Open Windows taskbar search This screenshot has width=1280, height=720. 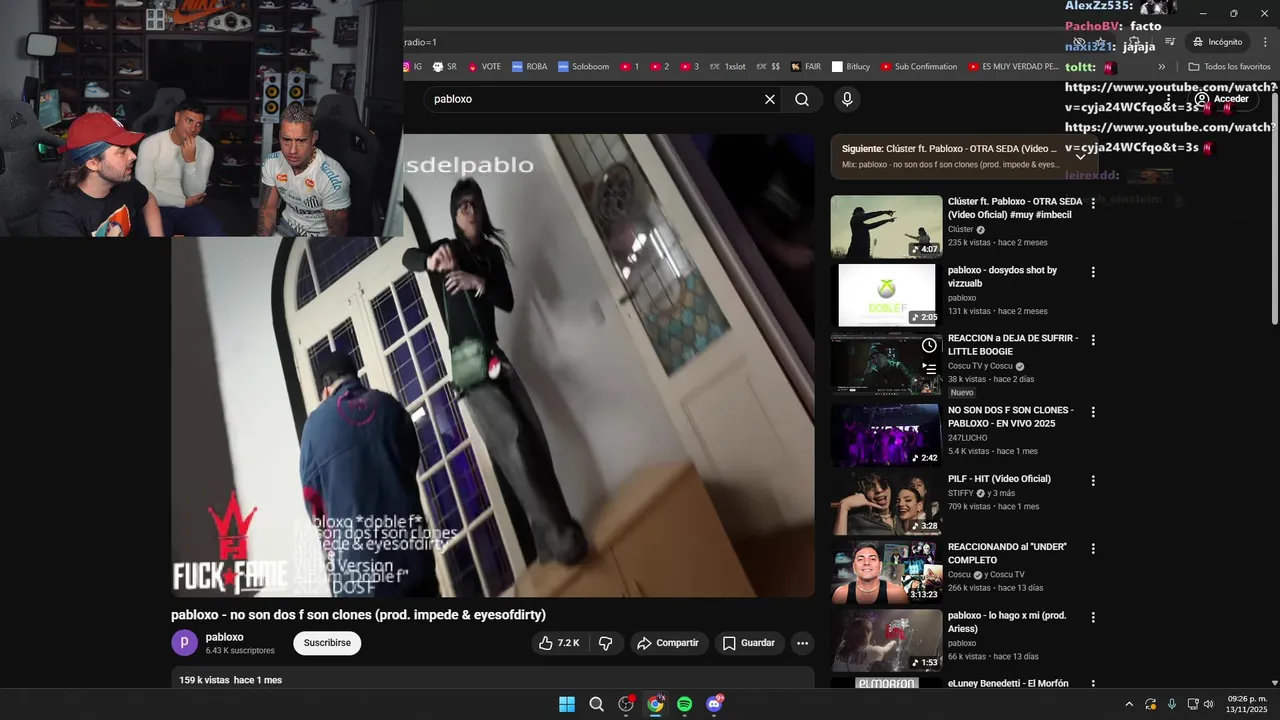[x=596, y=704]
